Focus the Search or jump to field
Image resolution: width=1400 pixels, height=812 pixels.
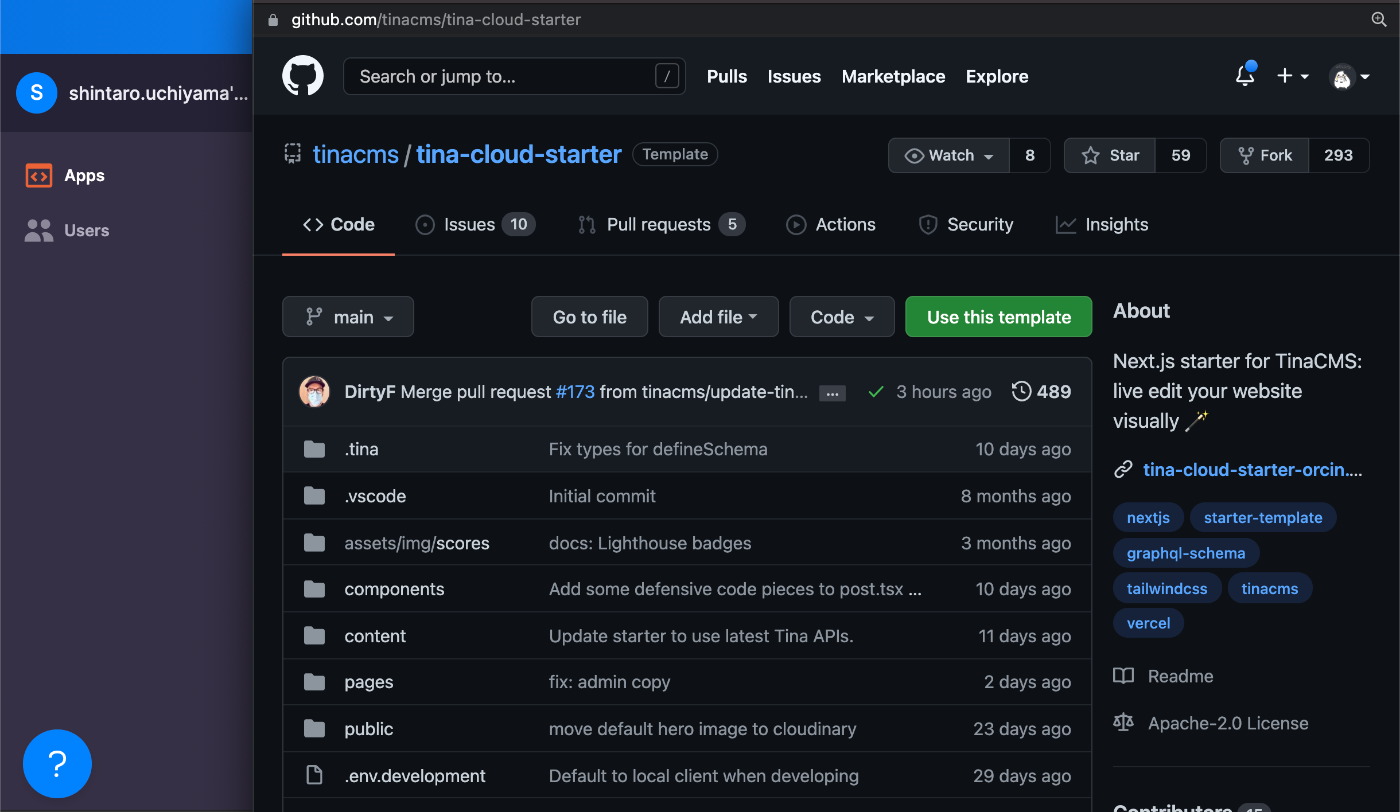coord(514,76)
